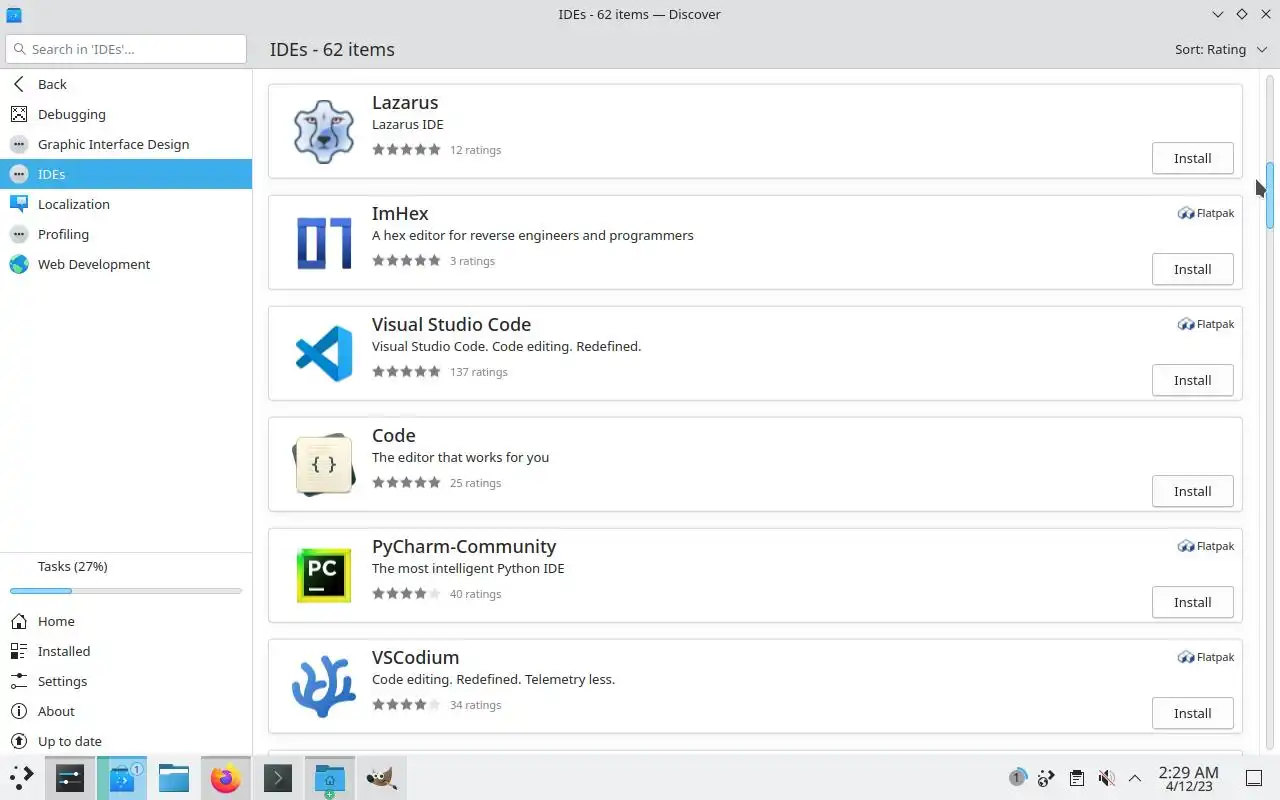Click the Discover taskbar entry
Viewport: 1280px width, 800px height.
pos(122,777)
